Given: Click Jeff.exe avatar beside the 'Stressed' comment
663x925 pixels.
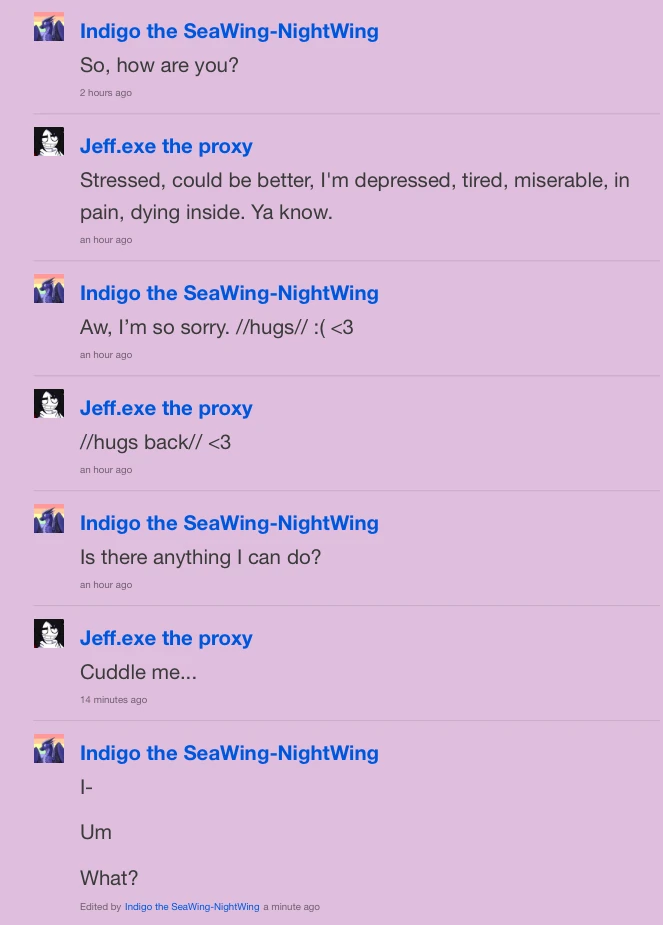Looking at the screenshot, I should pos(49,142).
